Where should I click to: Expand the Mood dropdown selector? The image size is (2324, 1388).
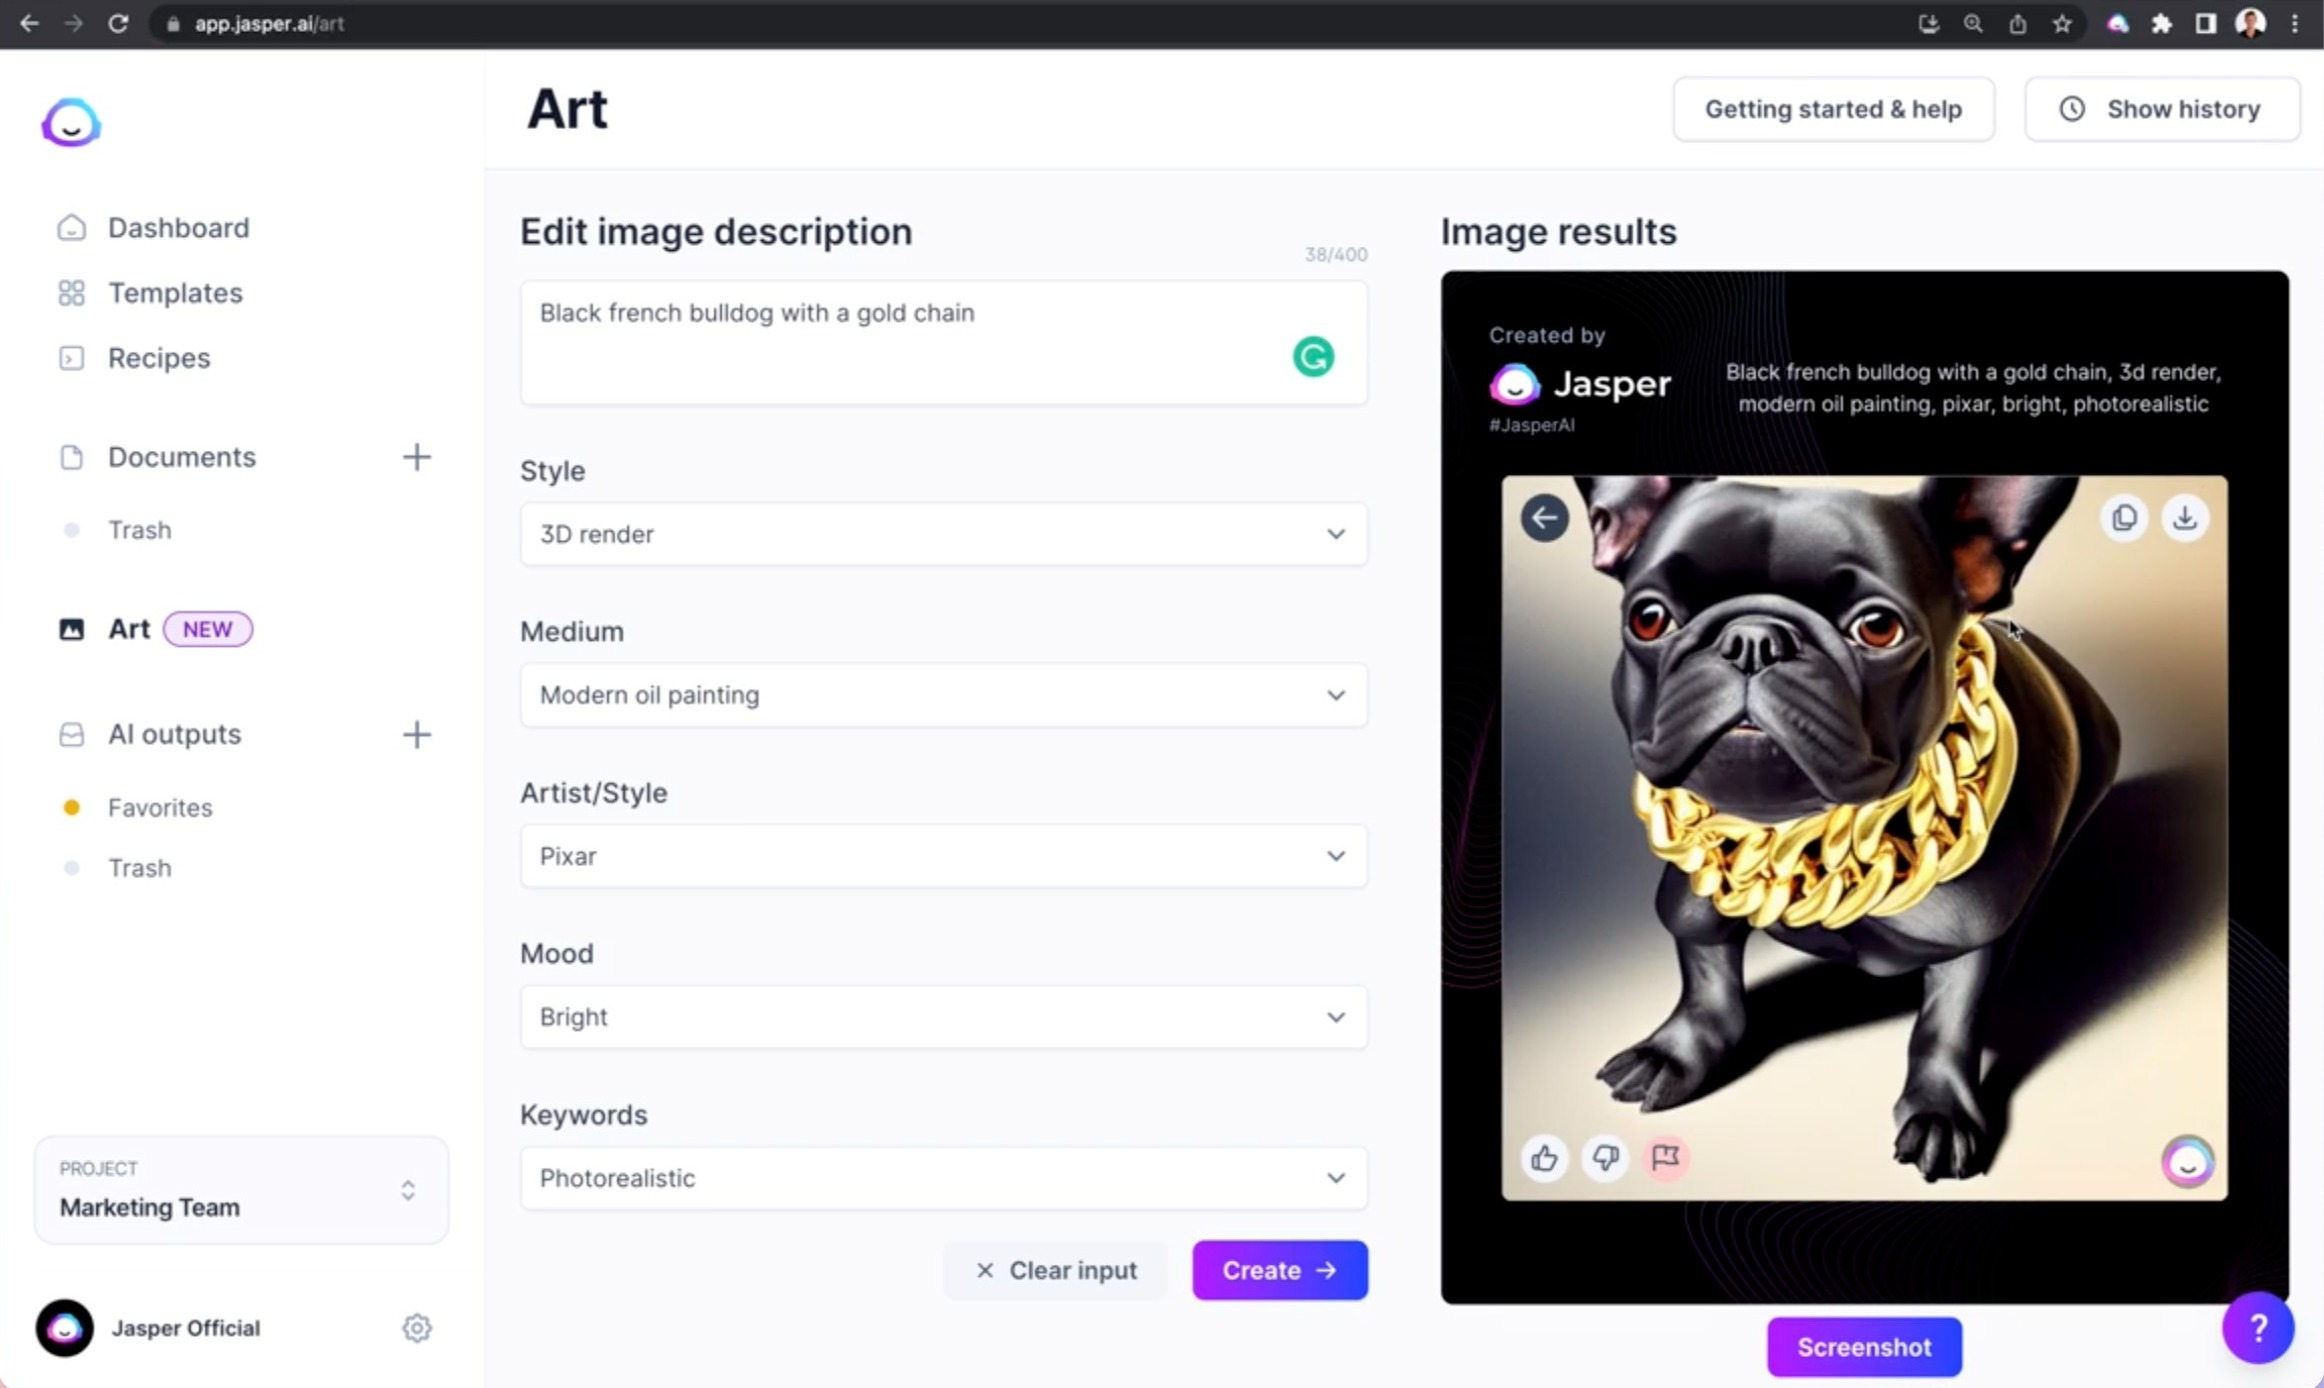pyautogui.click(x=943, y=1016)
